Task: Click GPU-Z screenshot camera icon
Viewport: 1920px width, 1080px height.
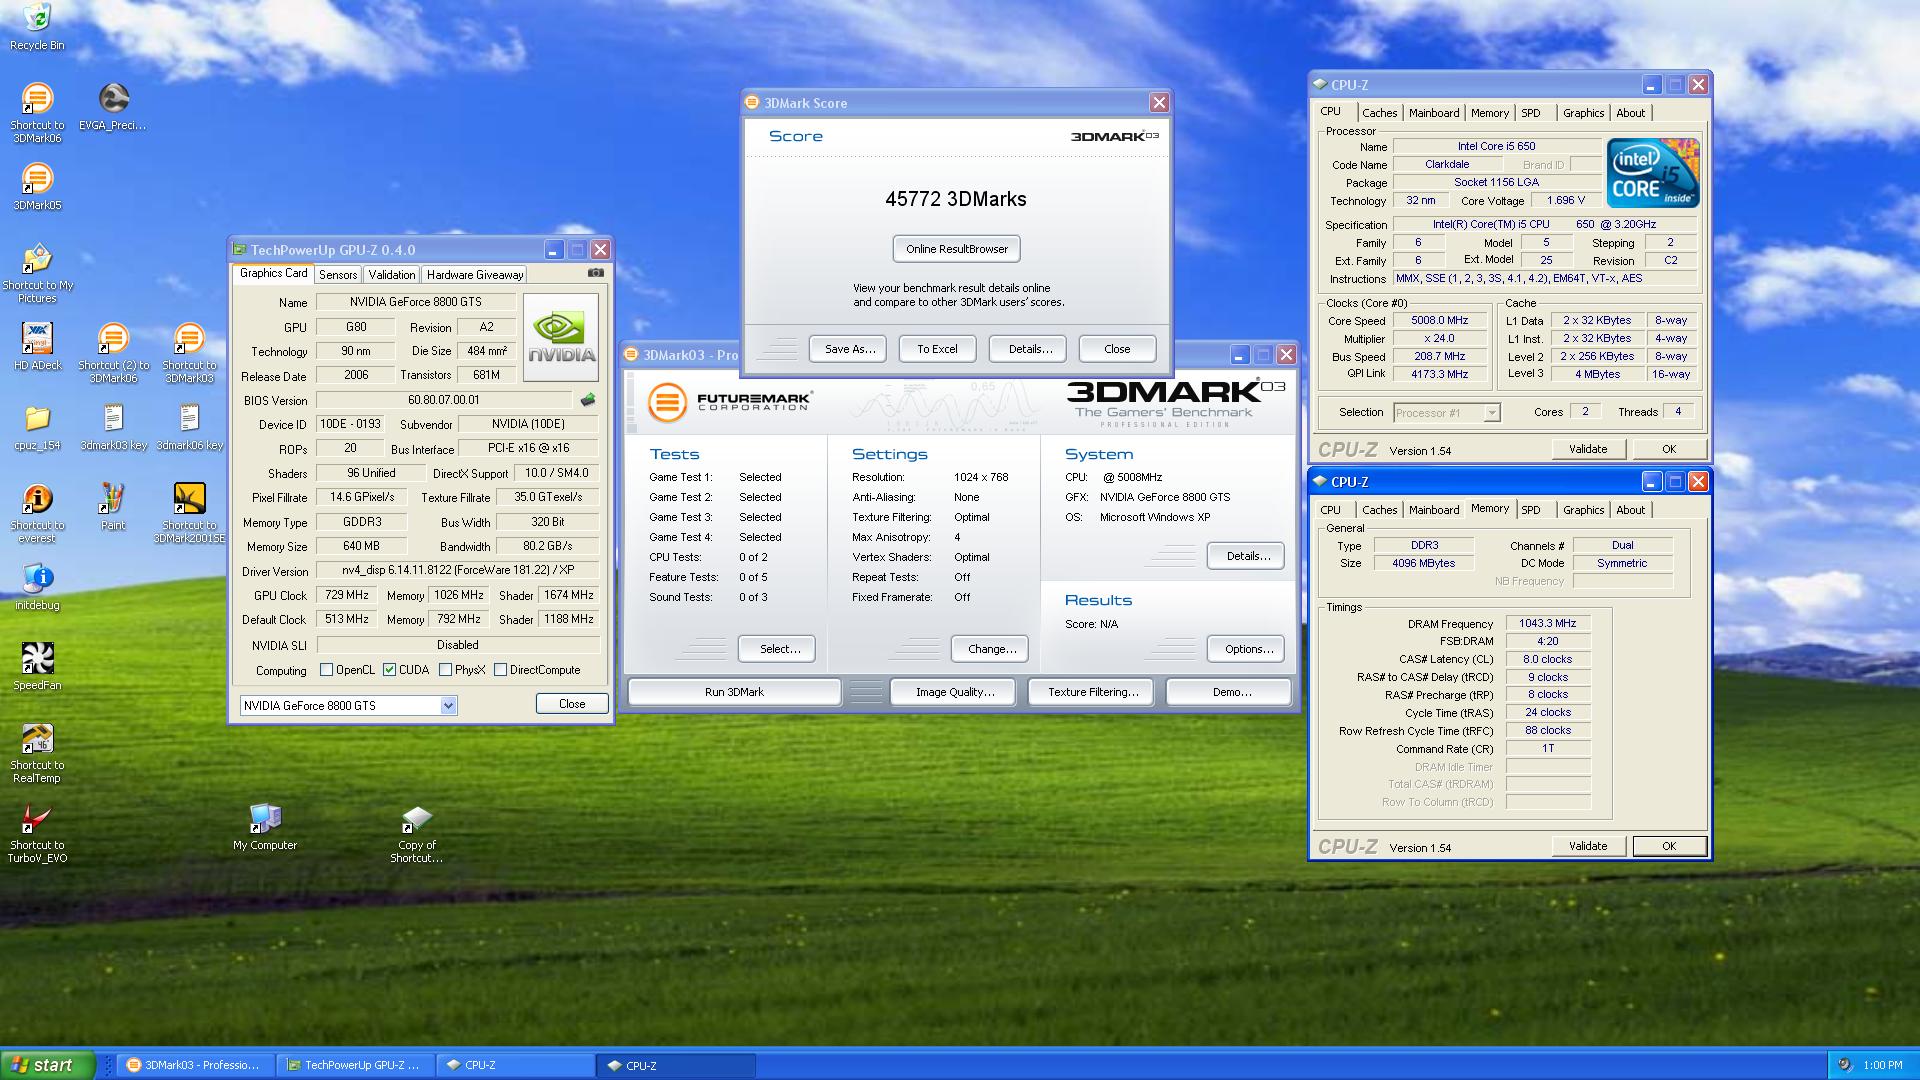Action: click(595, 273)
